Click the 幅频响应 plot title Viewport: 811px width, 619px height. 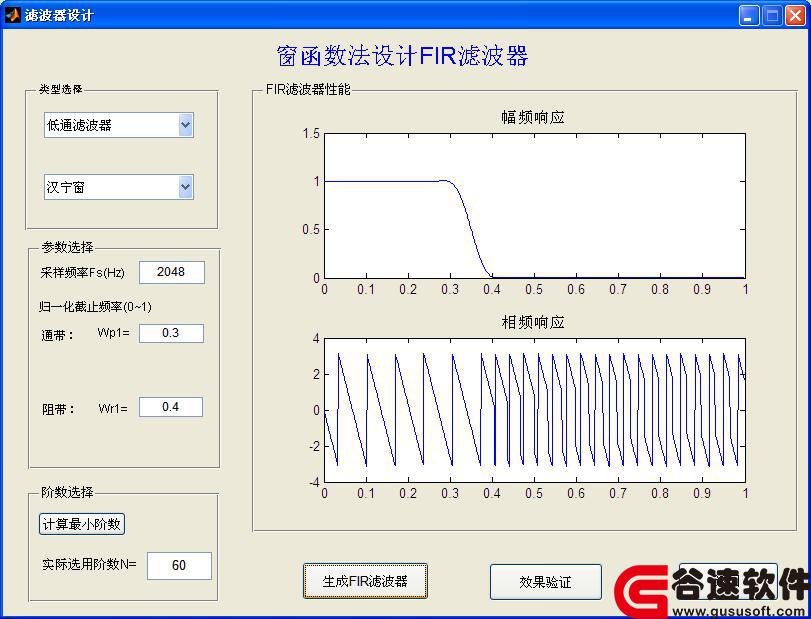click(533, 117)
